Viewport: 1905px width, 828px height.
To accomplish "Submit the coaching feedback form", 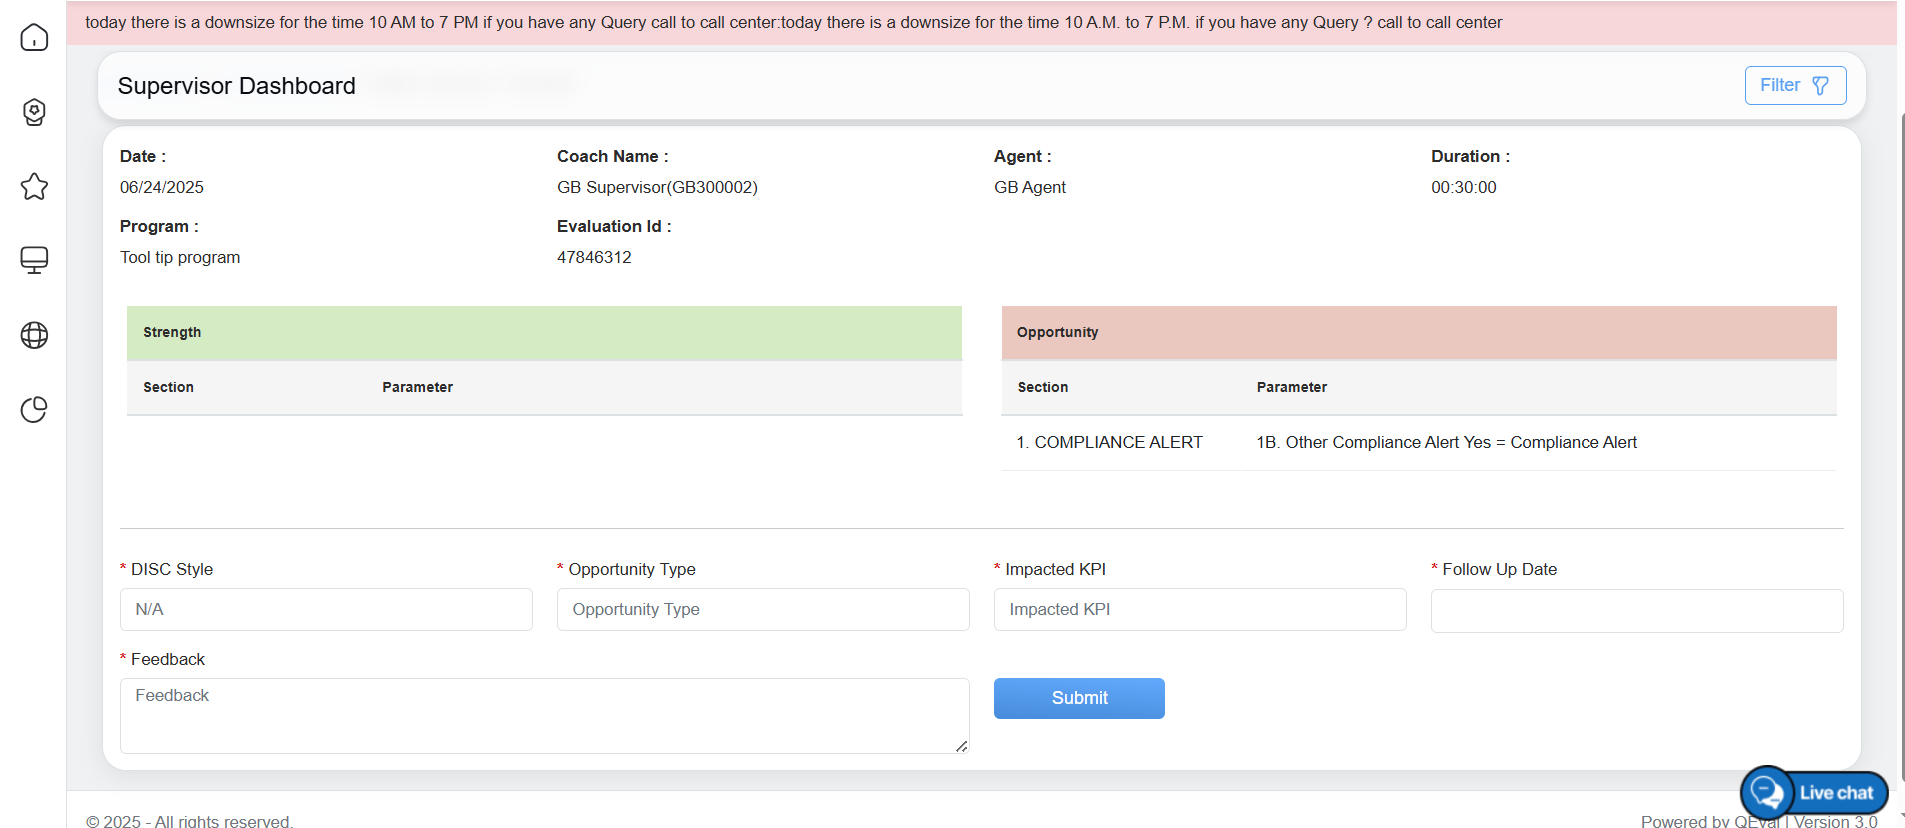I will pos(1079,698).
